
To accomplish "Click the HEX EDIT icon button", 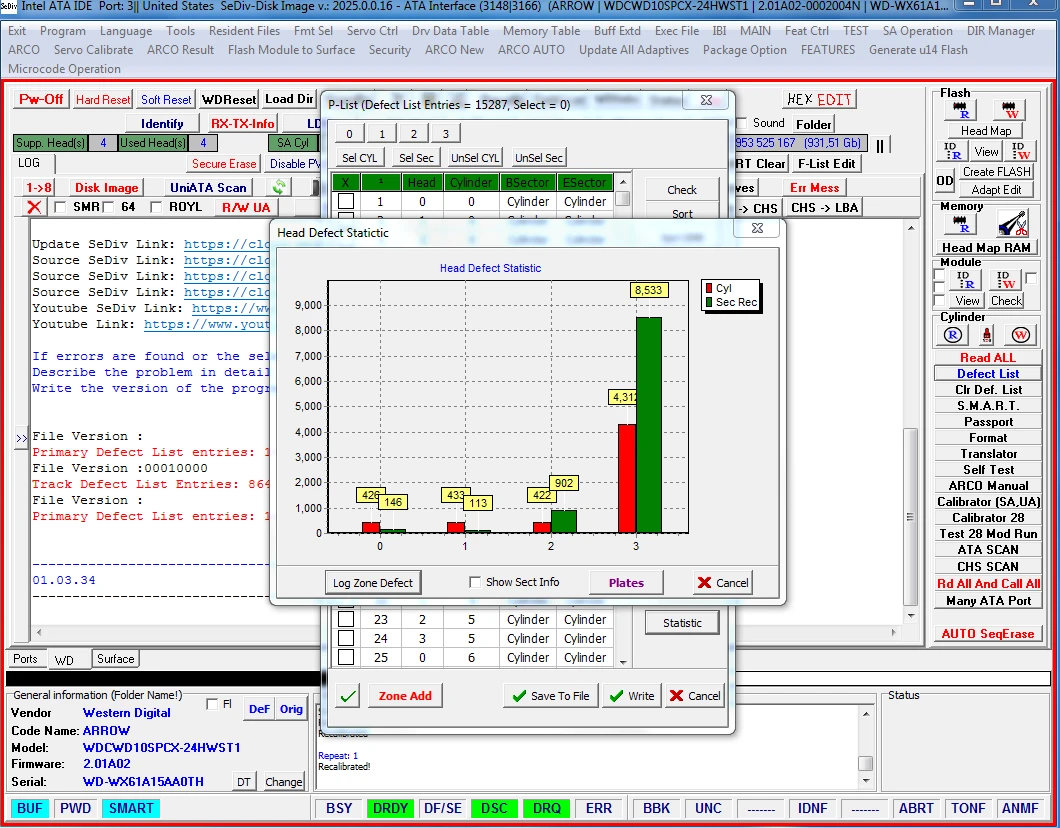I will [820, 99].
